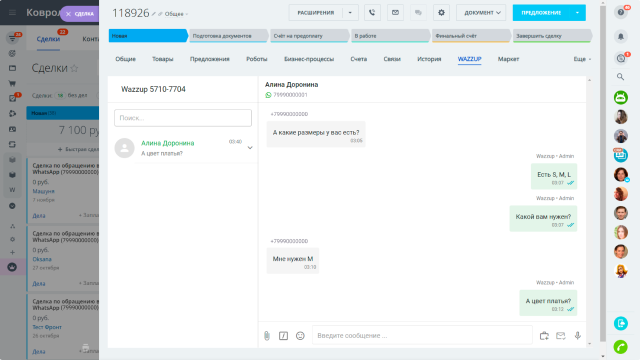This screenshot has height=360, width=640.
Task: Click the green phone dial button
Action: (x=621, y=347)
